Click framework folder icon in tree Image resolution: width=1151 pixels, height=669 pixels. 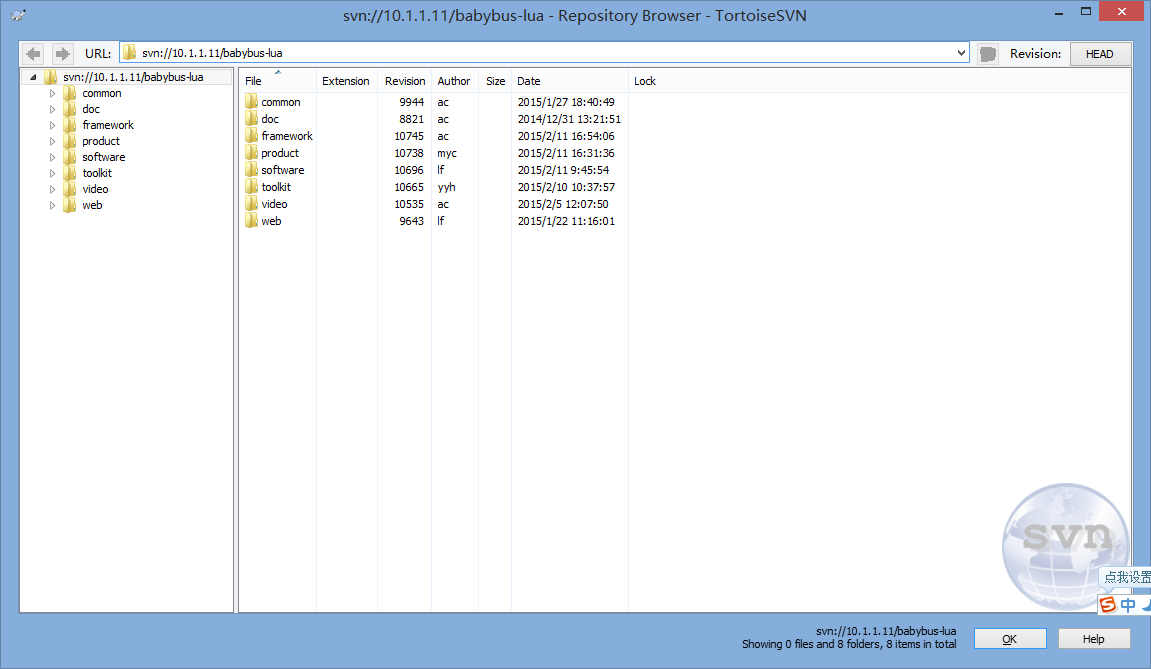(70, 126)
